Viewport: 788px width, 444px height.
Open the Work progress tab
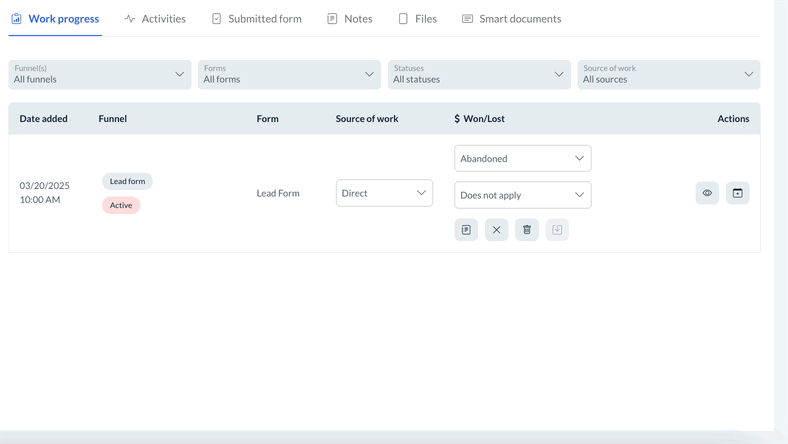point(55,19)
